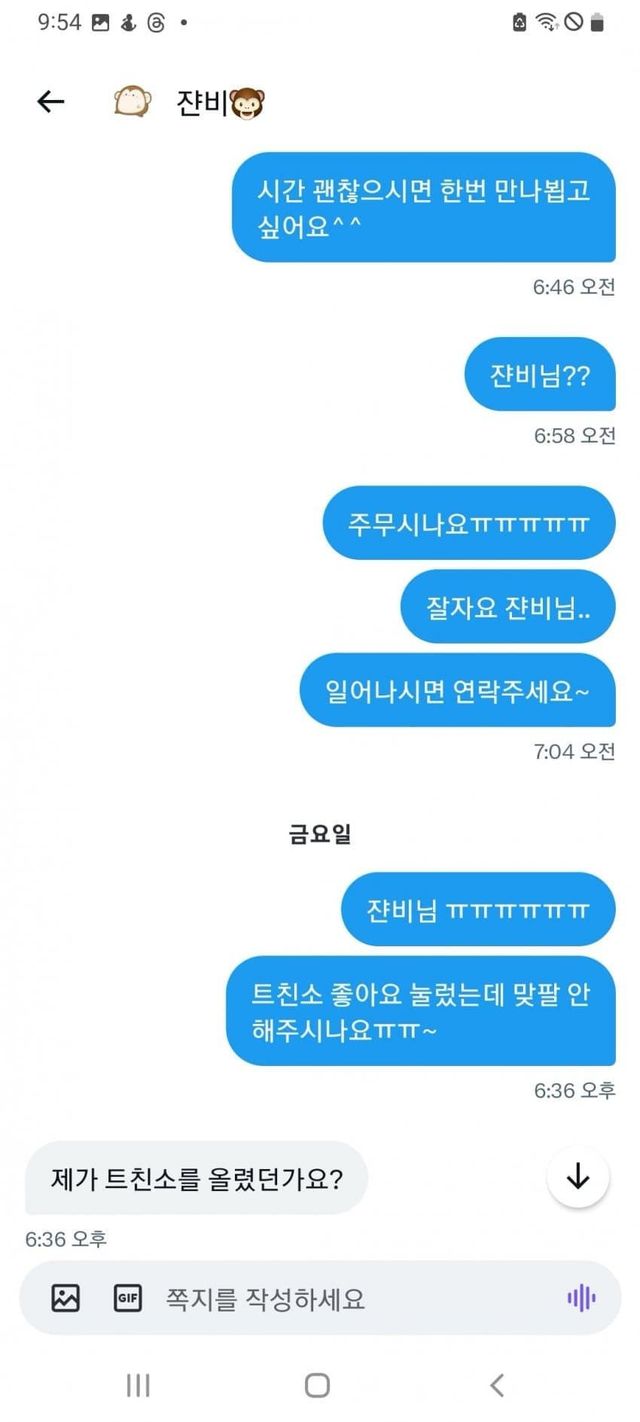Open 쟌비 conversation name header
Viewport: 640px width, 1422px height.
[x=220, y=102]
